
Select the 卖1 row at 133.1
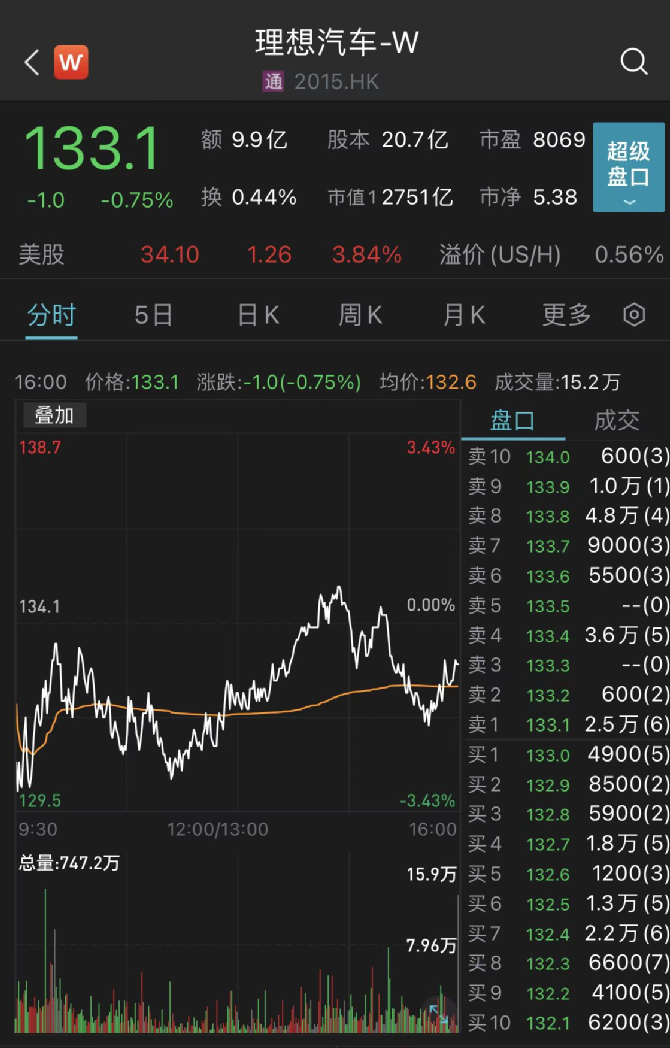tap(566, 725)
